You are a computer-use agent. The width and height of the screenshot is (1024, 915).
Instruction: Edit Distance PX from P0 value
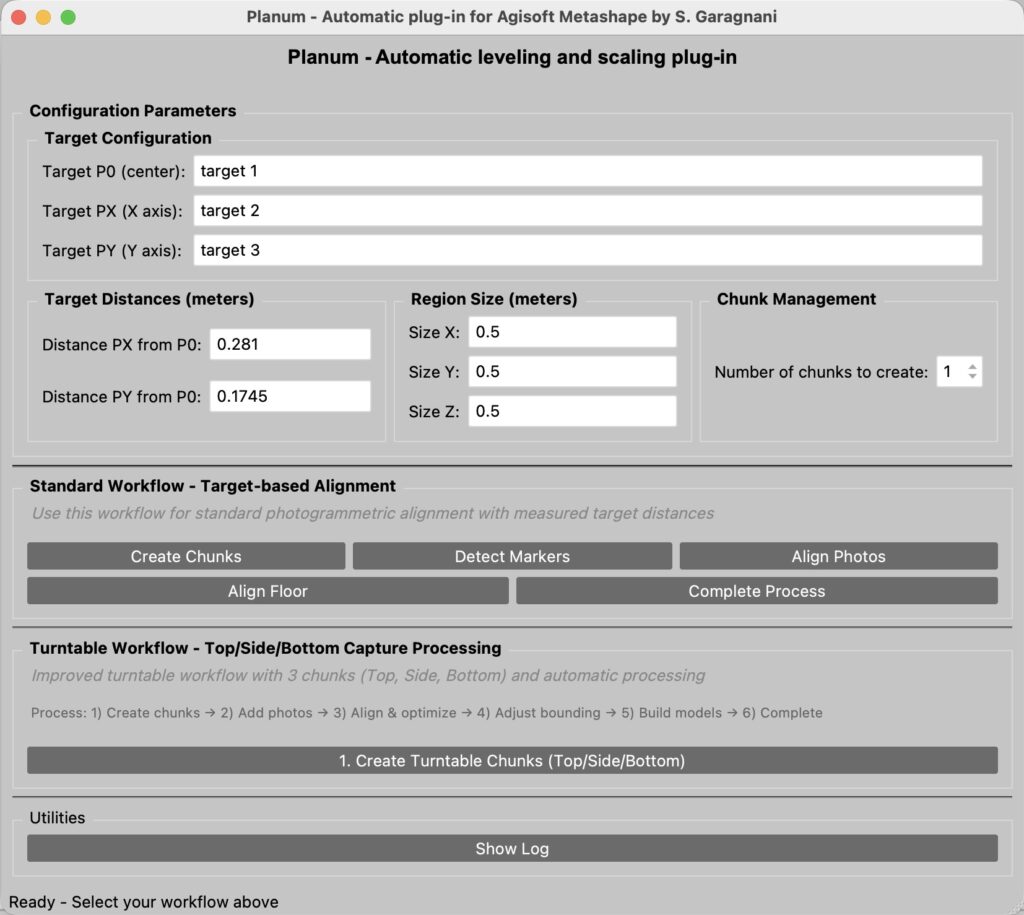point(289,344)
